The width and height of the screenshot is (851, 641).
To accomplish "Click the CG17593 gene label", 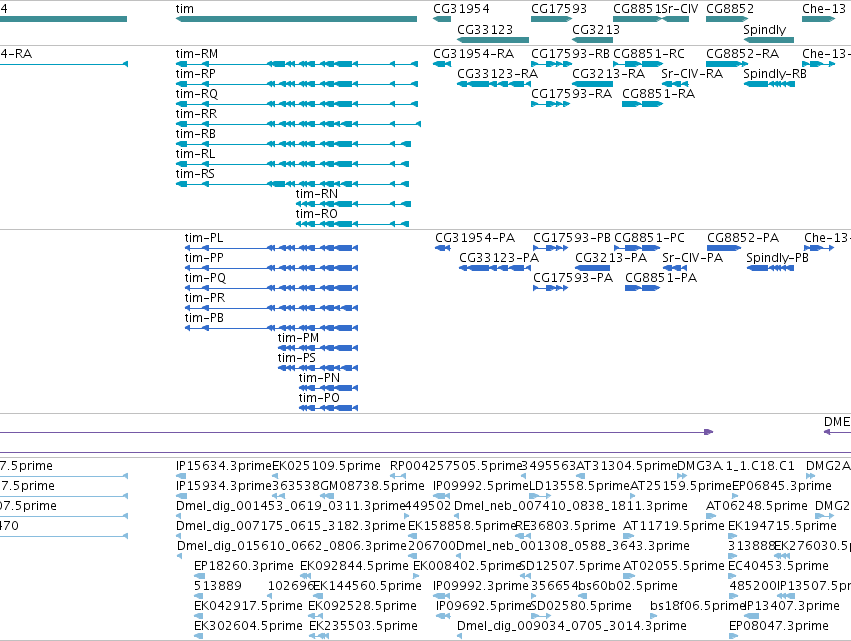I will pos(558,9).
